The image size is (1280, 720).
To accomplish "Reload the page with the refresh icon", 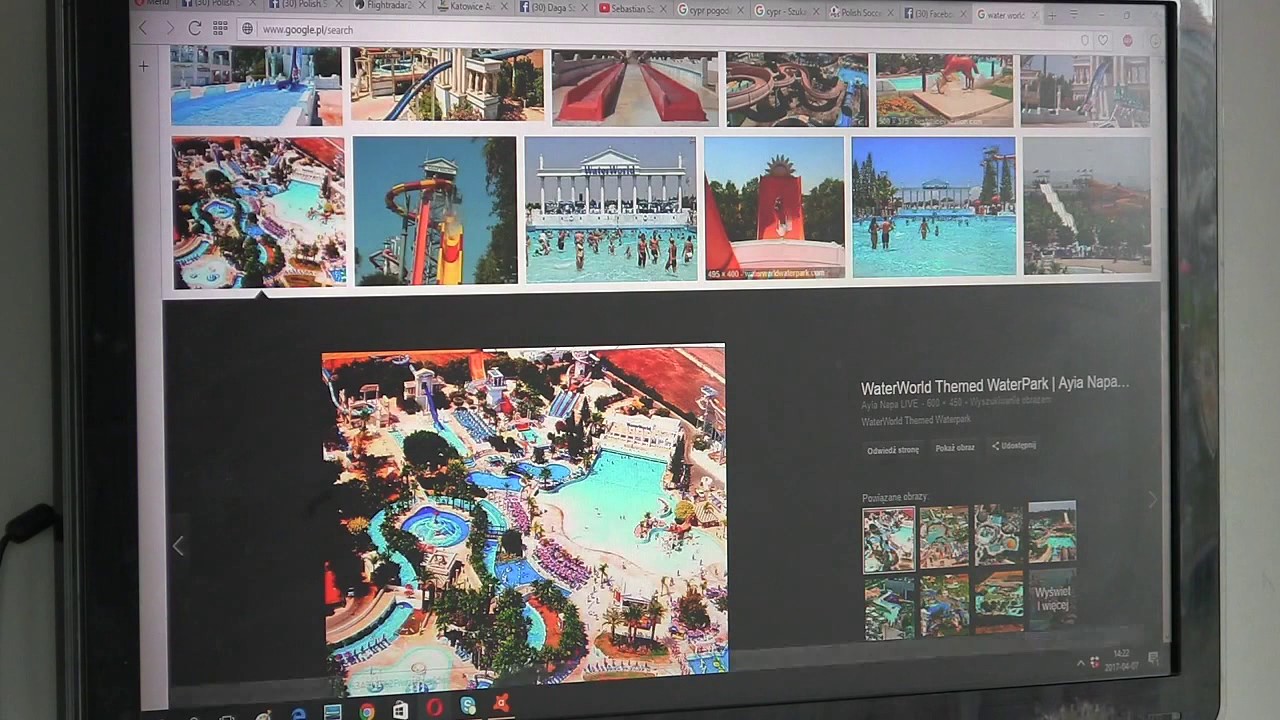I will [194, 28].
